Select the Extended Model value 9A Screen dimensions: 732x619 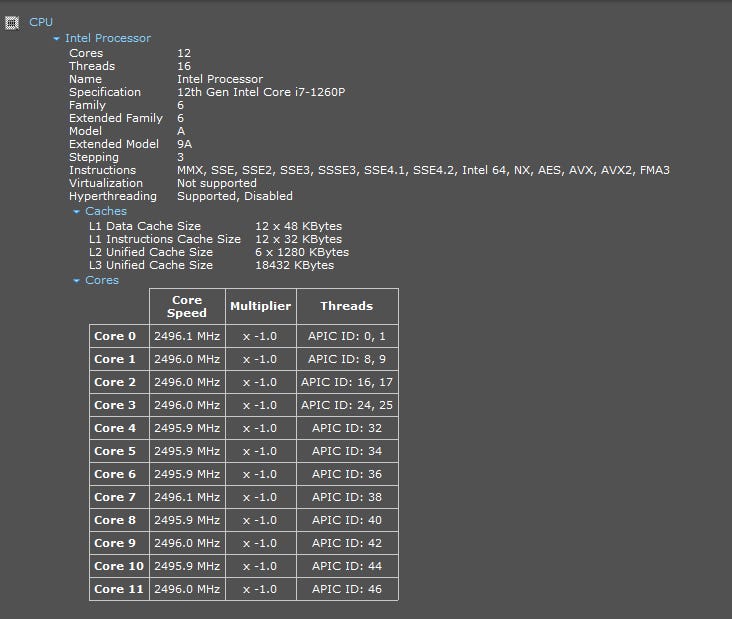(184, 144)
